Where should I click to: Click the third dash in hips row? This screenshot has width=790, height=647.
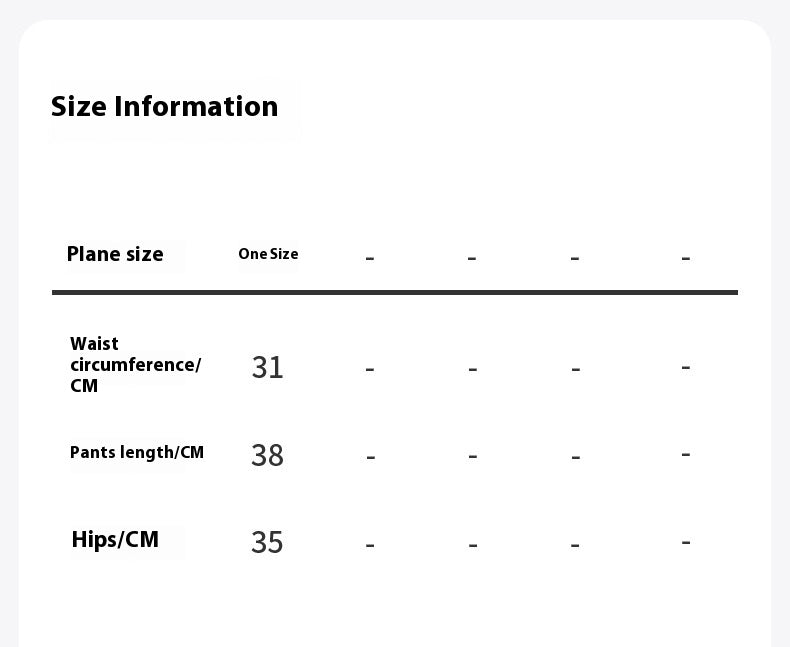[576, 544]
